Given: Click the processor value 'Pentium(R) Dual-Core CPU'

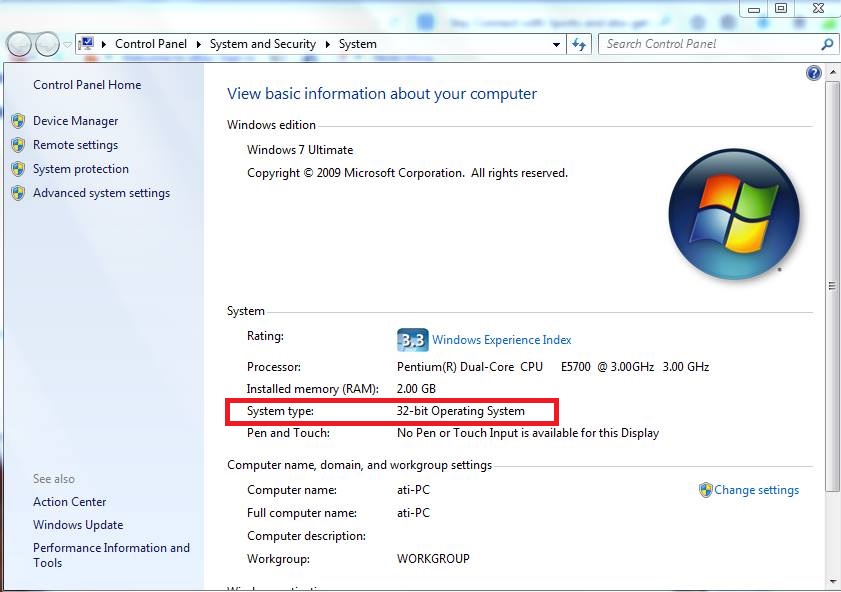Looking at the screenshot, I should 470,367.
